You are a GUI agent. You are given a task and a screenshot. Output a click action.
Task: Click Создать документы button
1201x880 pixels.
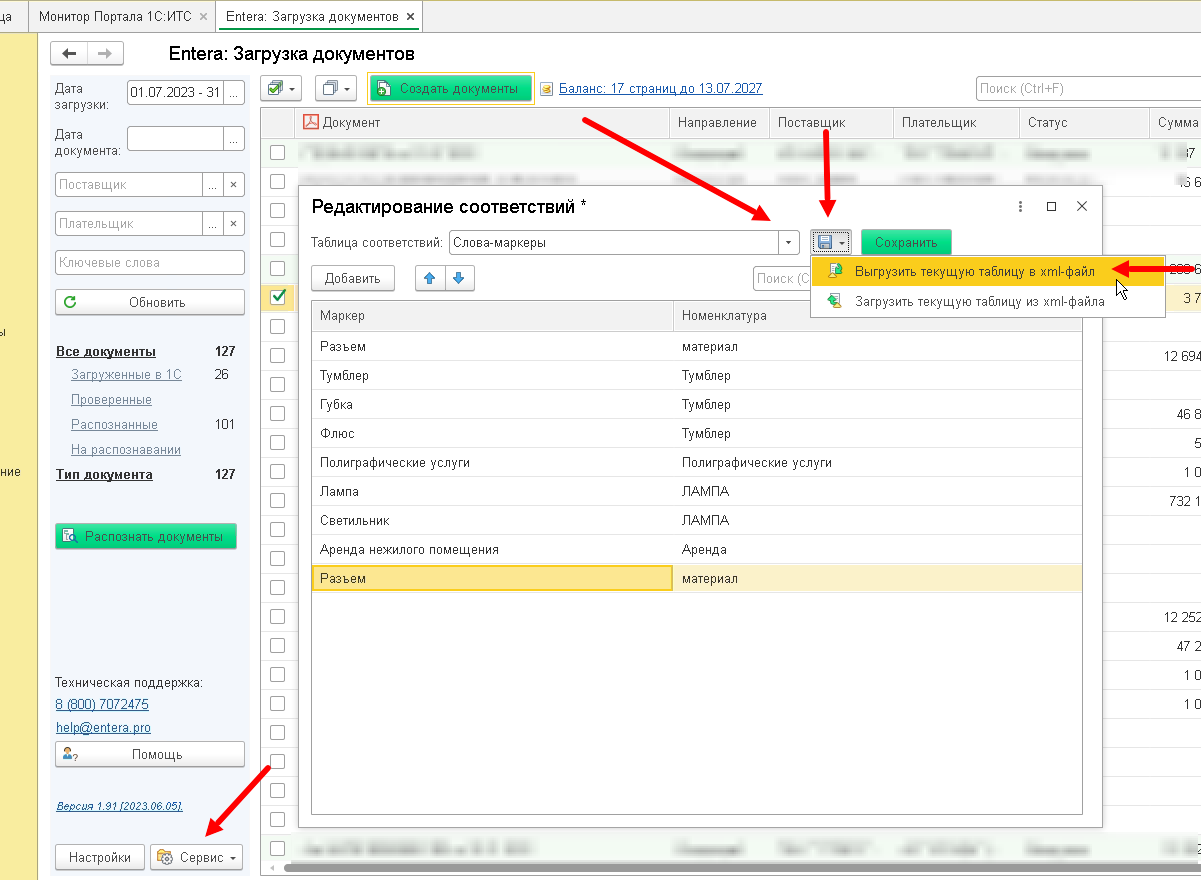(450, 89)
